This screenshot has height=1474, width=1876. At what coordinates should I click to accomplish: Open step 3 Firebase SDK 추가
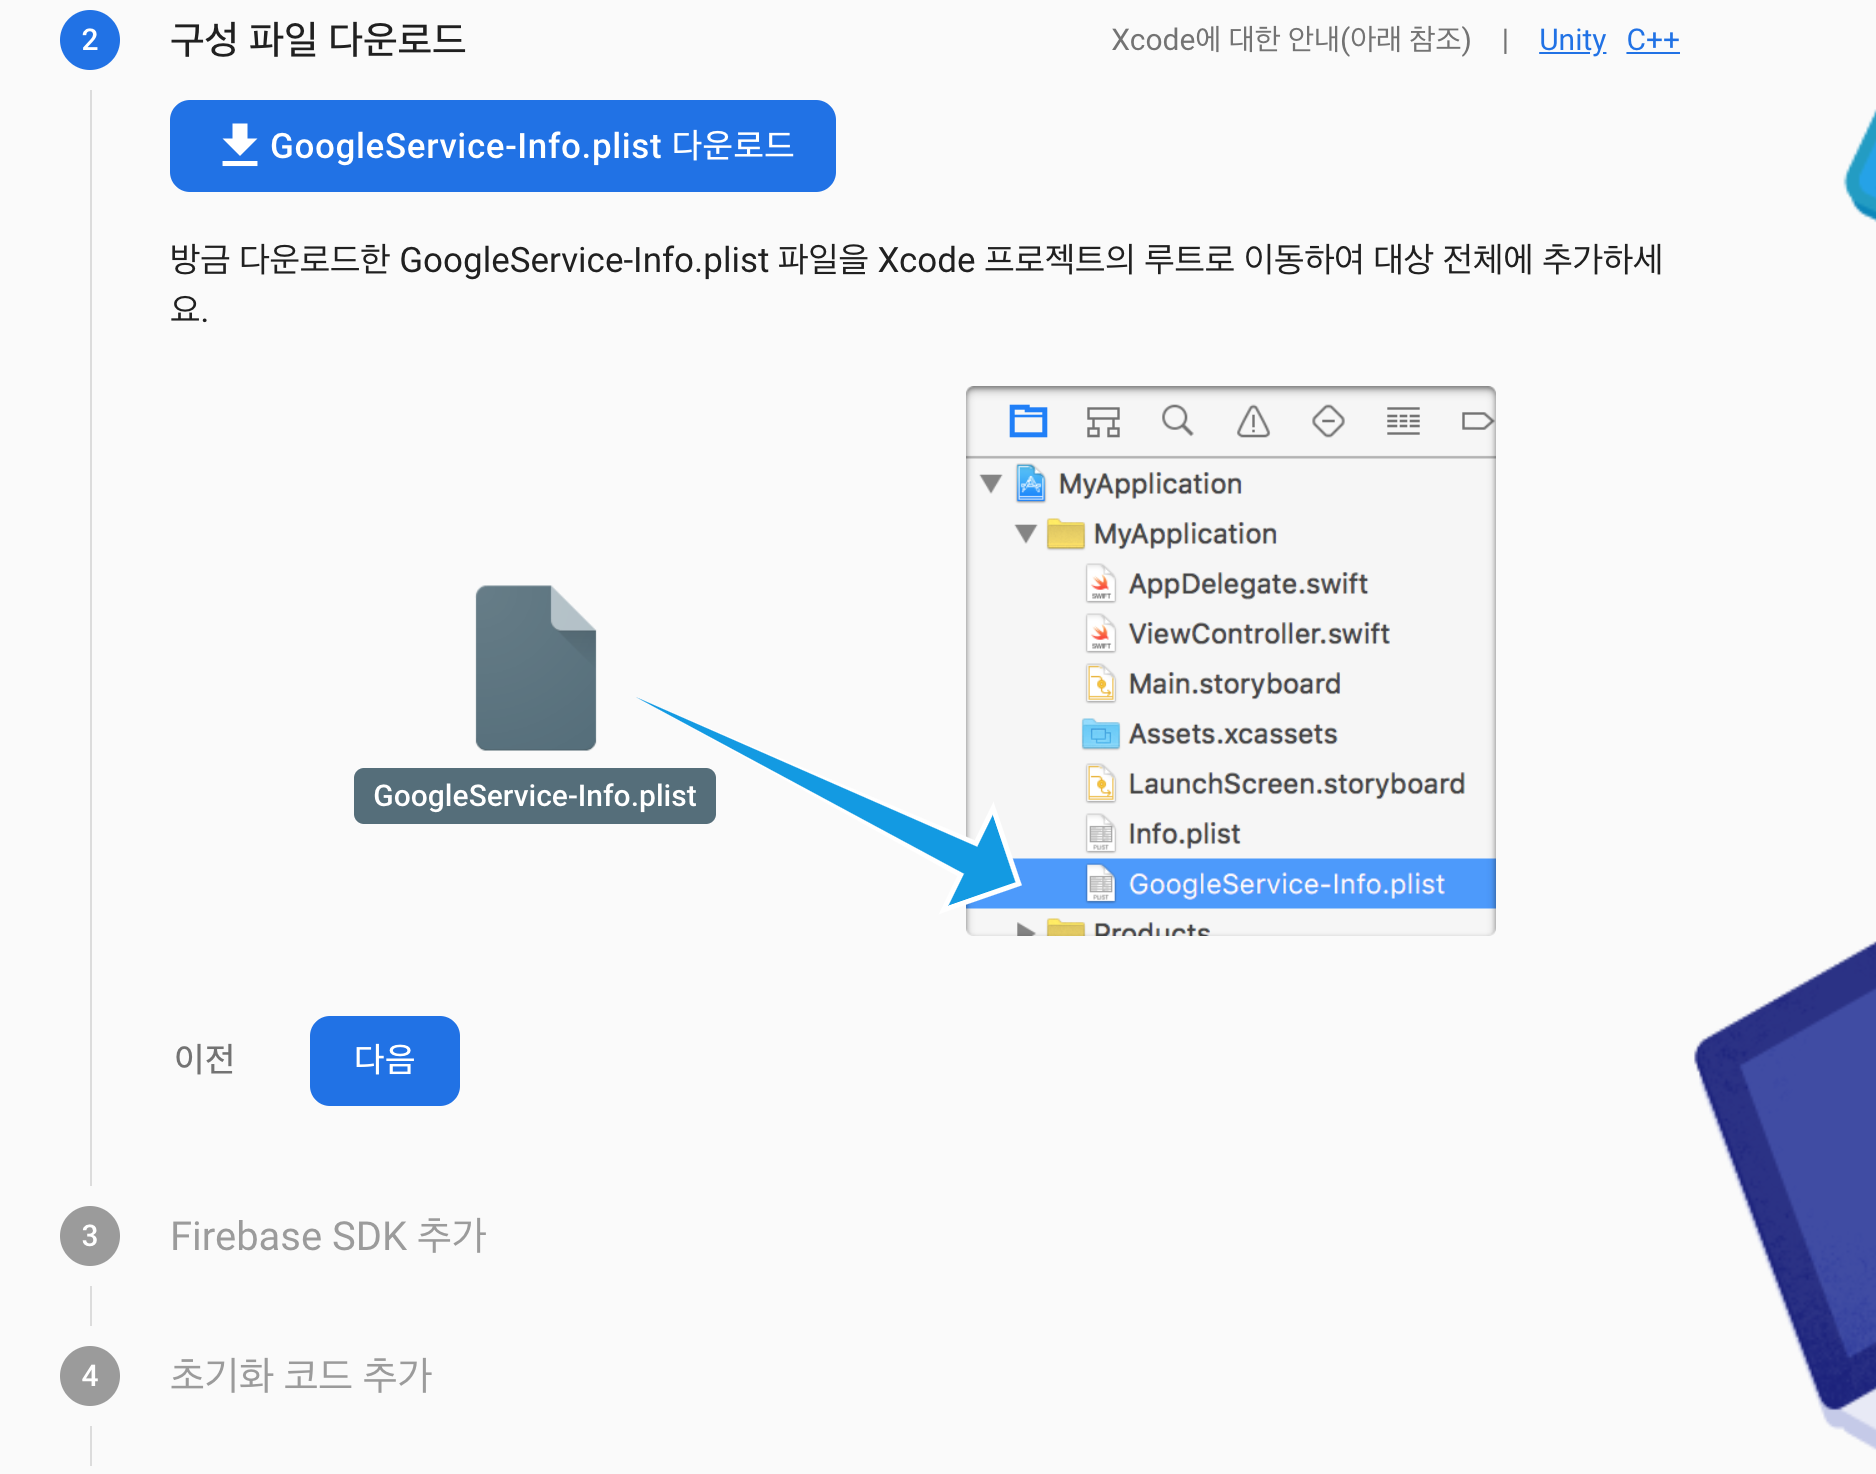pyautogui.click(x=328, y=1236)
